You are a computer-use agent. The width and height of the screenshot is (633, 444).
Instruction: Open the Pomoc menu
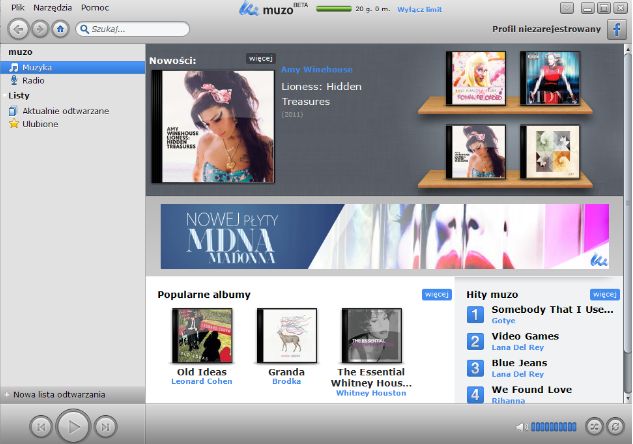click(95, 8)
